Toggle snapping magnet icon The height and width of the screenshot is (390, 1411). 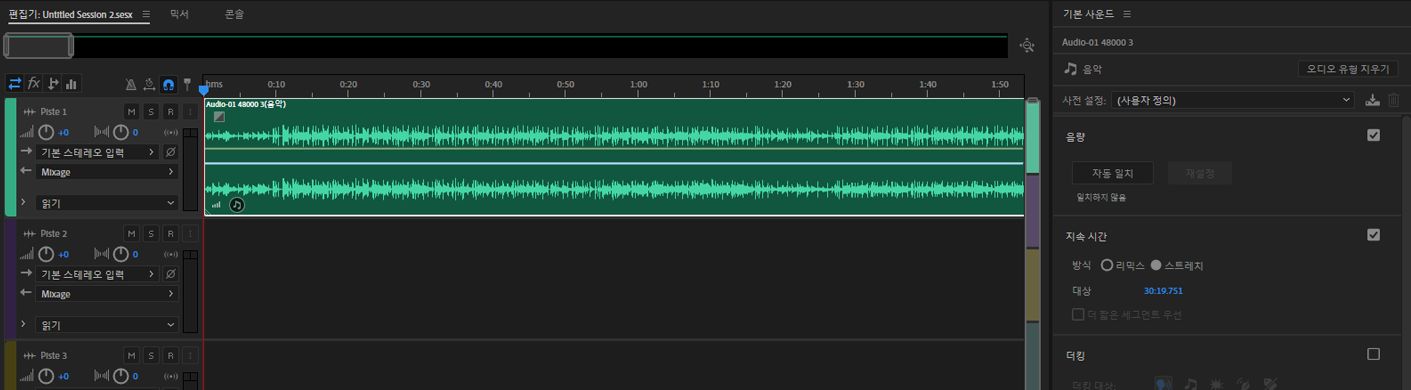169,85
